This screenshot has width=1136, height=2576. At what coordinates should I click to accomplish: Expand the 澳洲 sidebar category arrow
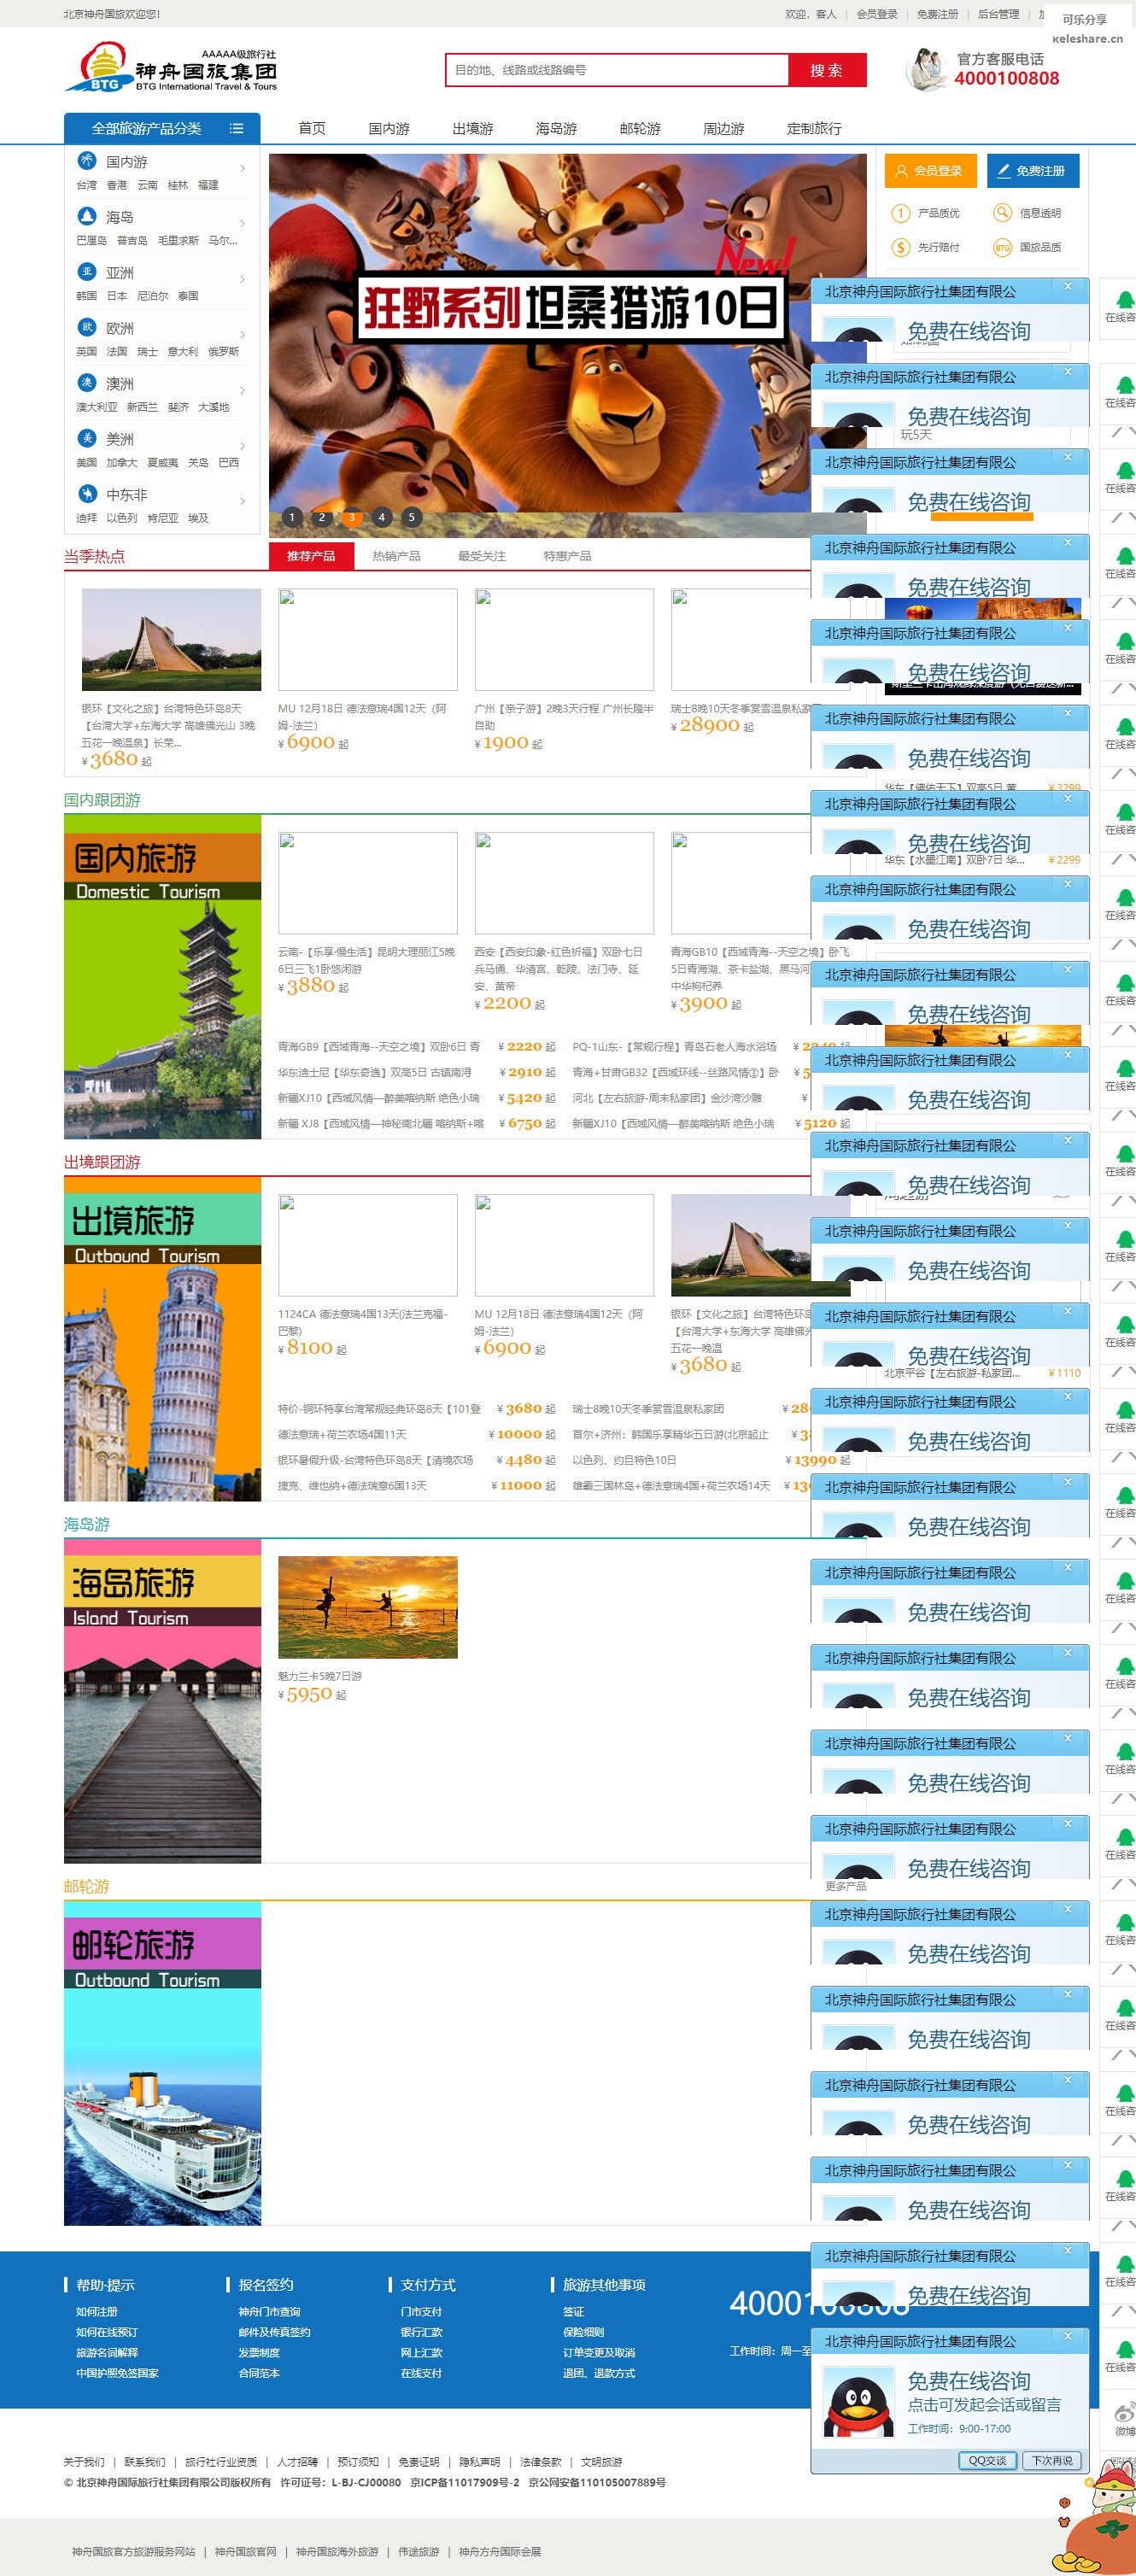click(243, 390)
